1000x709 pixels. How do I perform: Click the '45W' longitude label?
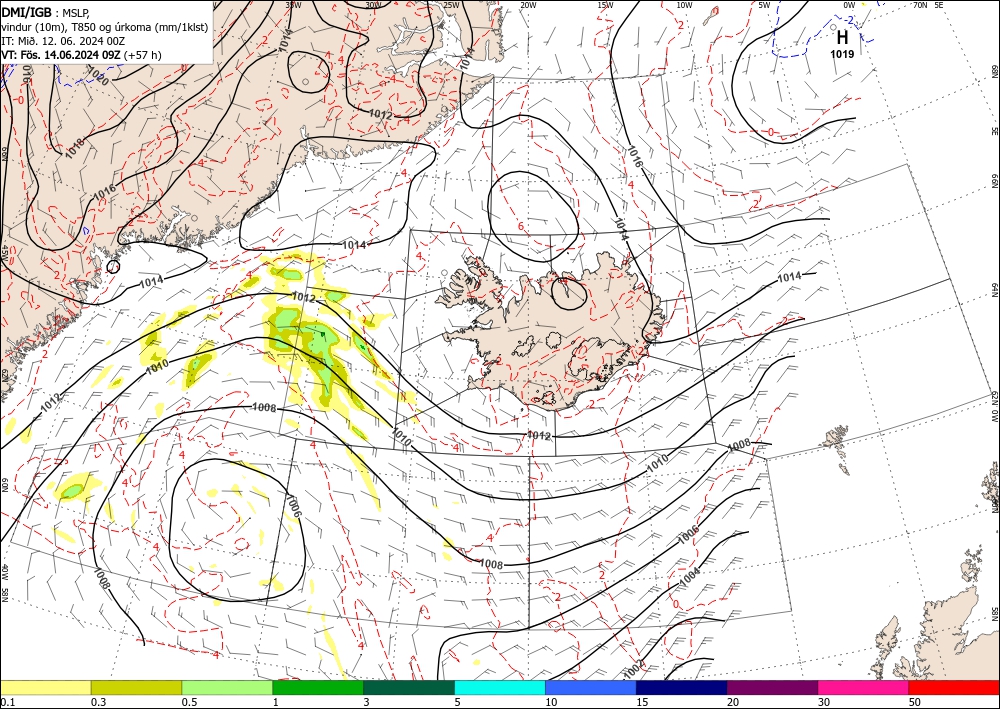click(4, 253)
